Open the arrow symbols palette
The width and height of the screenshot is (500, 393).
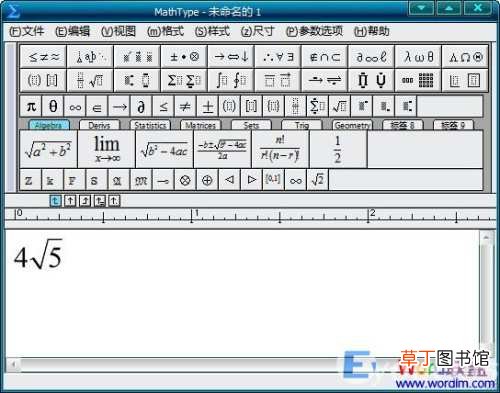tap(231, 57)
